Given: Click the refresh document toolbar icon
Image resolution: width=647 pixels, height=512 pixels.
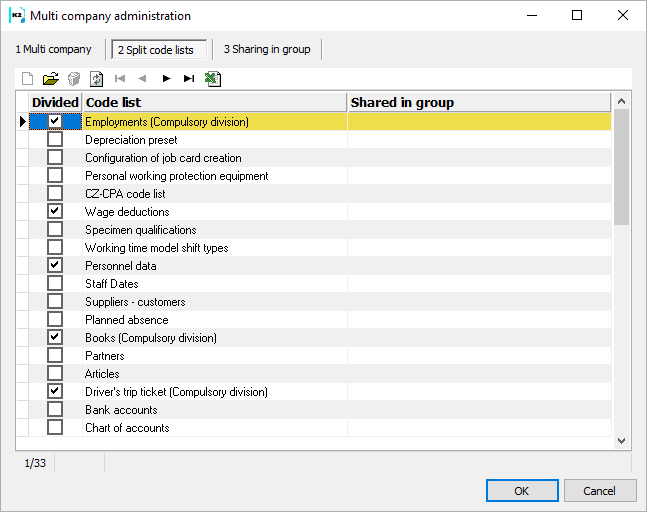Looking at the screenshot, I should pos(97,78).
